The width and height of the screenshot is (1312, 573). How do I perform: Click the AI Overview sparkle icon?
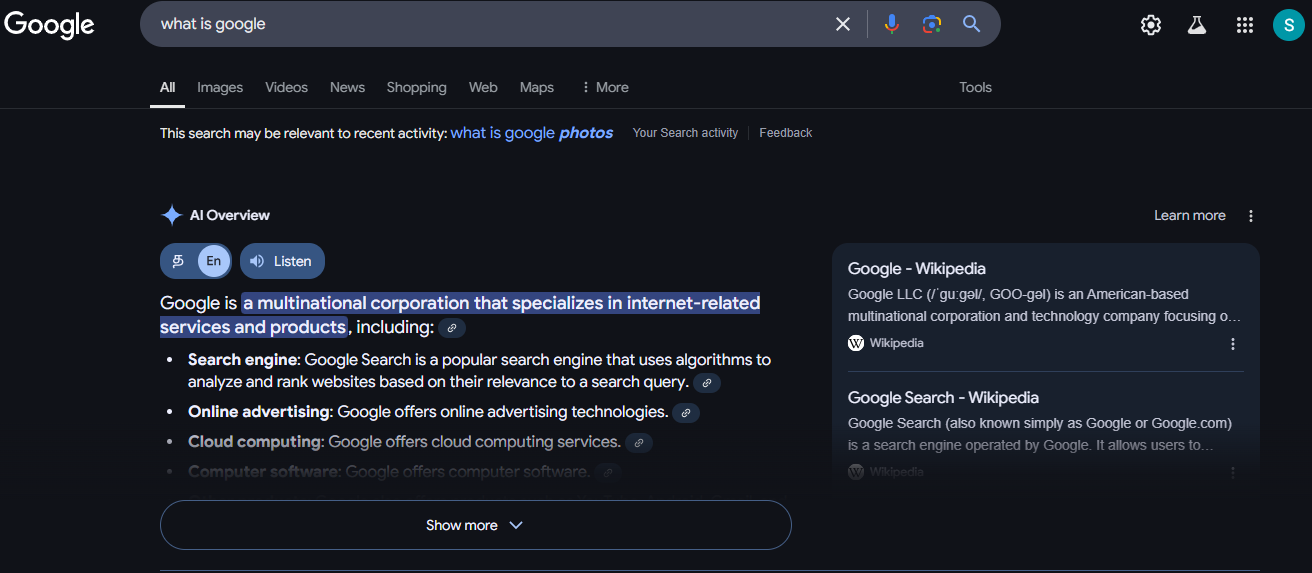172,215
